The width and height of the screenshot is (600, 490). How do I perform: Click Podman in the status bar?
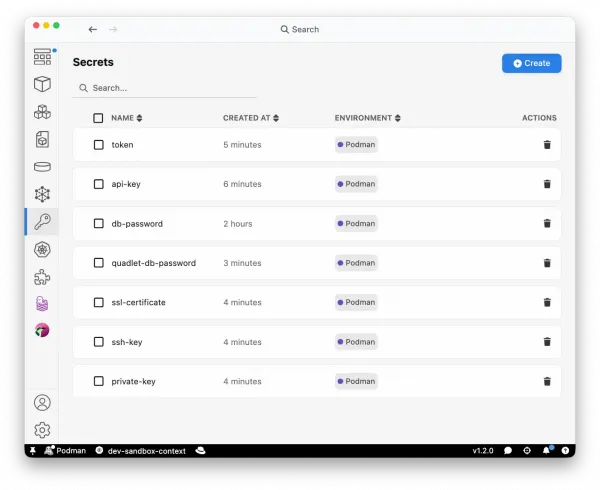[65, 451]
